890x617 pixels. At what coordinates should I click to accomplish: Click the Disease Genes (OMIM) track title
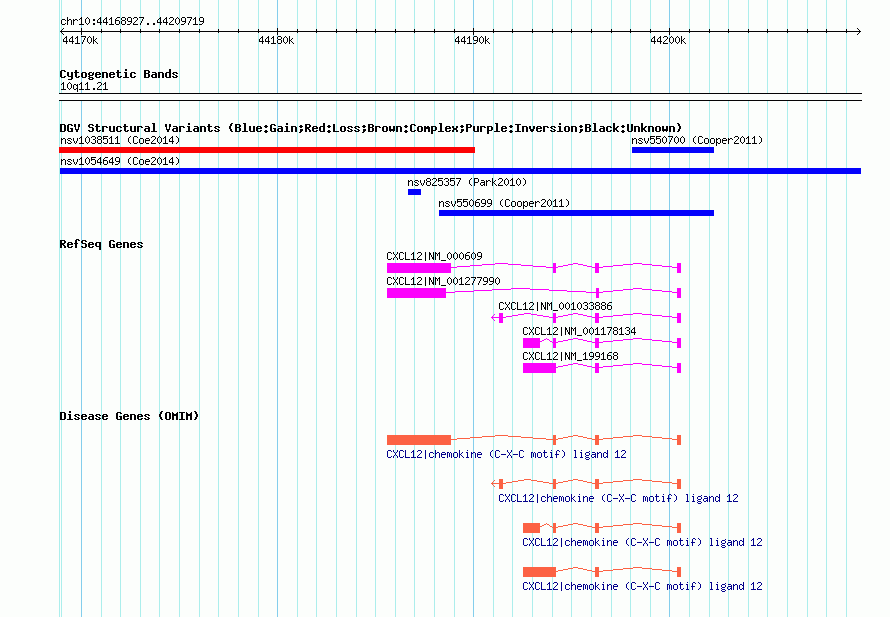(129, 416)
